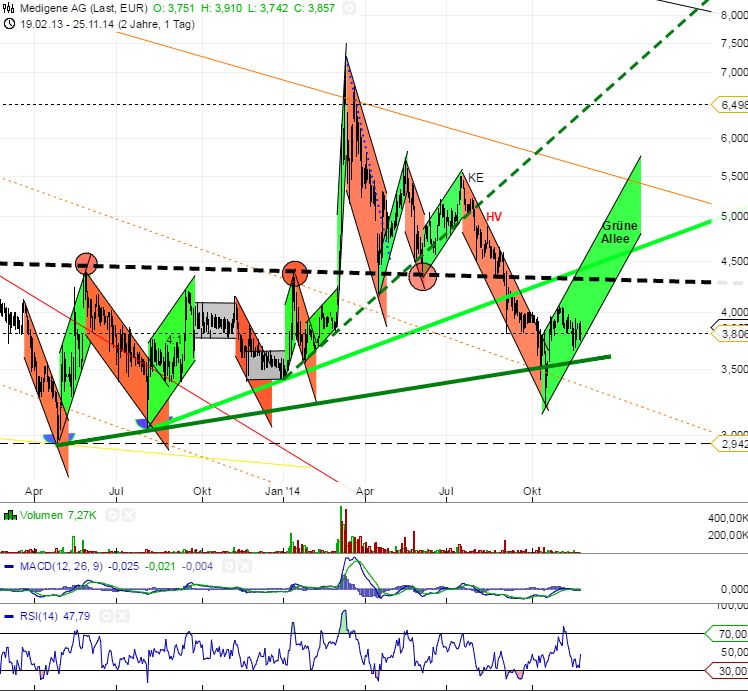The height and width of the screenshot is (691, 748).
Task: Open the MACD indicator settings gear
Action: coord(229,567)
